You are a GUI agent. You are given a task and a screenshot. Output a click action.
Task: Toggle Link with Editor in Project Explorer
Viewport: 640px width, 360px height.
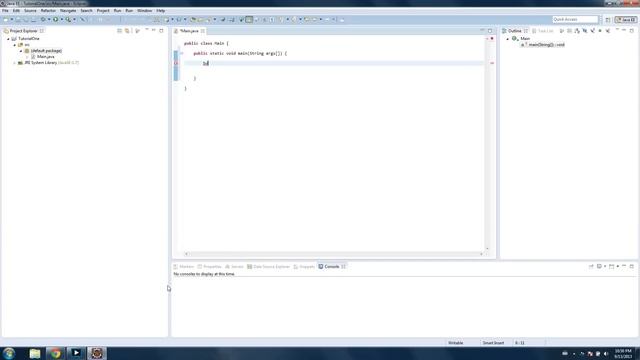click(127, 31)
